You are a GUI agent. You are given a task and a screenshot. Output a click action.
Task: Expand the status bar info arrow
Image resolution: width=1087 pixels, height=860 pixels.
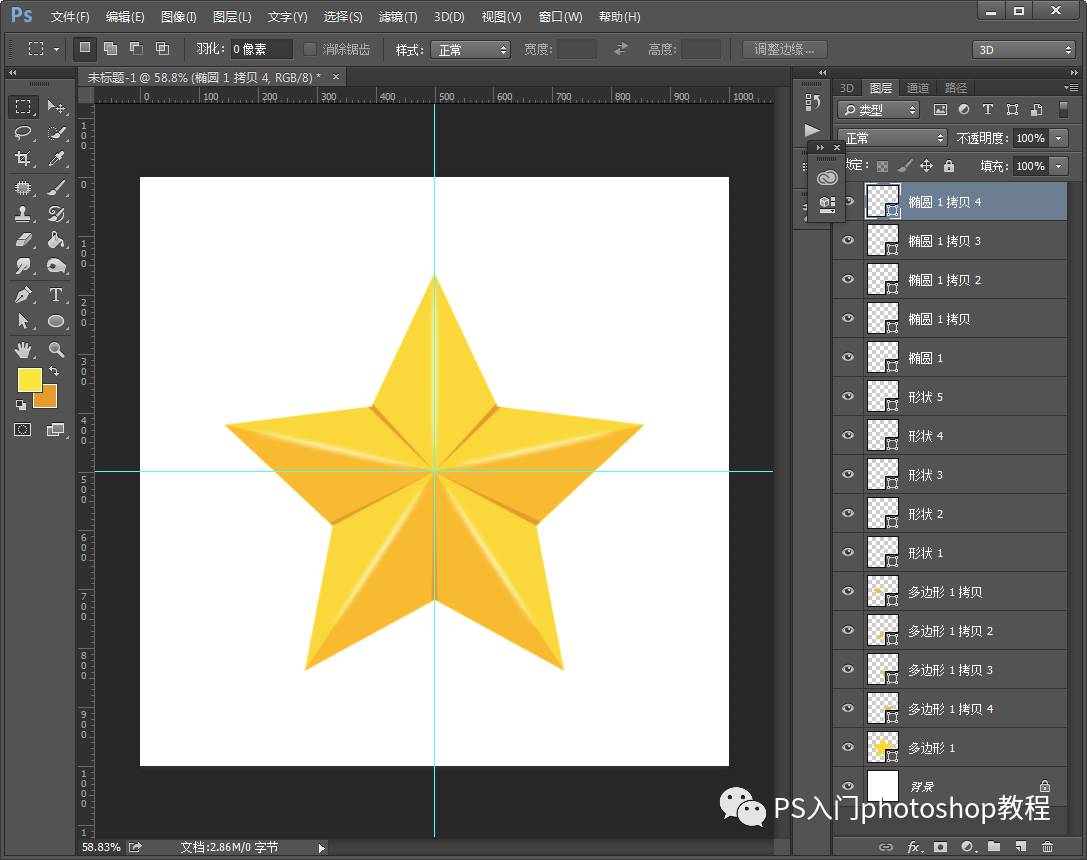tap(321, 848)
